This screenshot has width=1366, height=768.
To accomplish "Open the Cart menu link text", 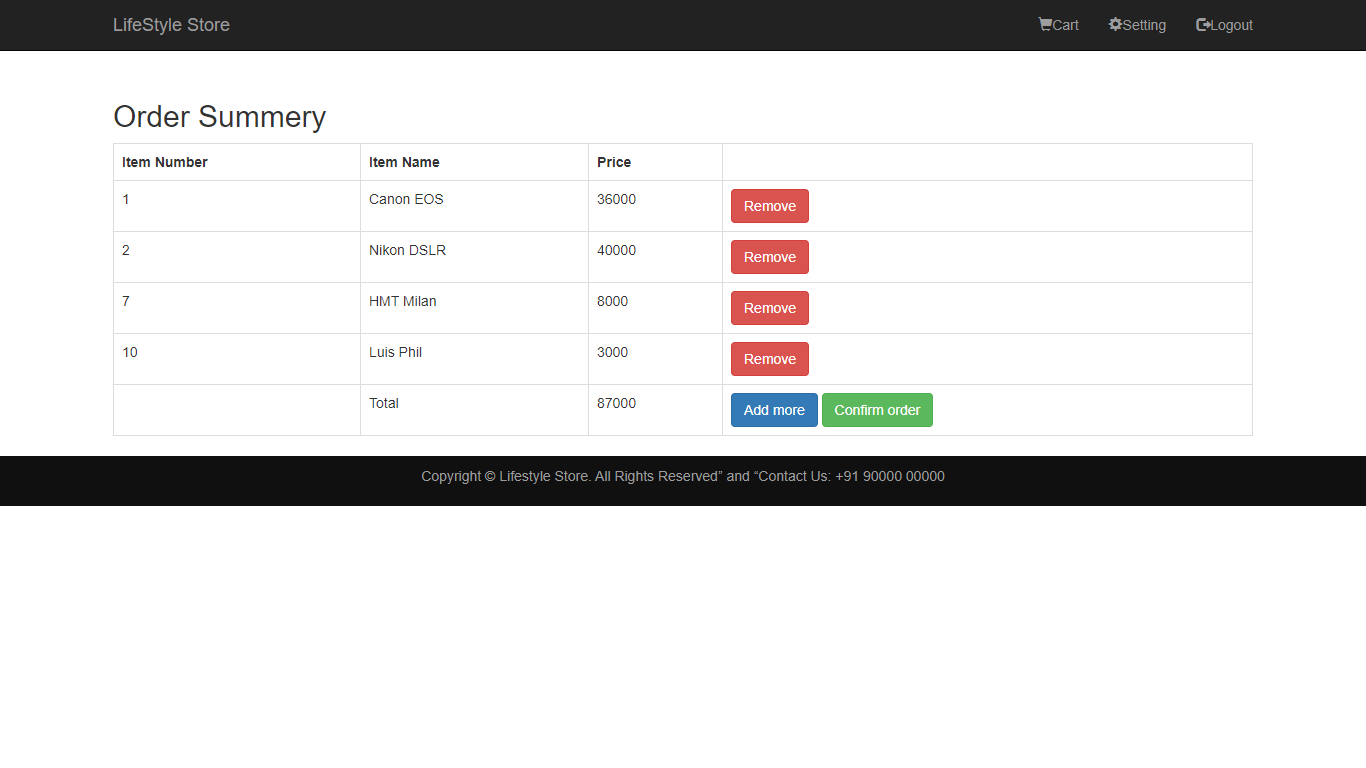I will pos(1066,25).
